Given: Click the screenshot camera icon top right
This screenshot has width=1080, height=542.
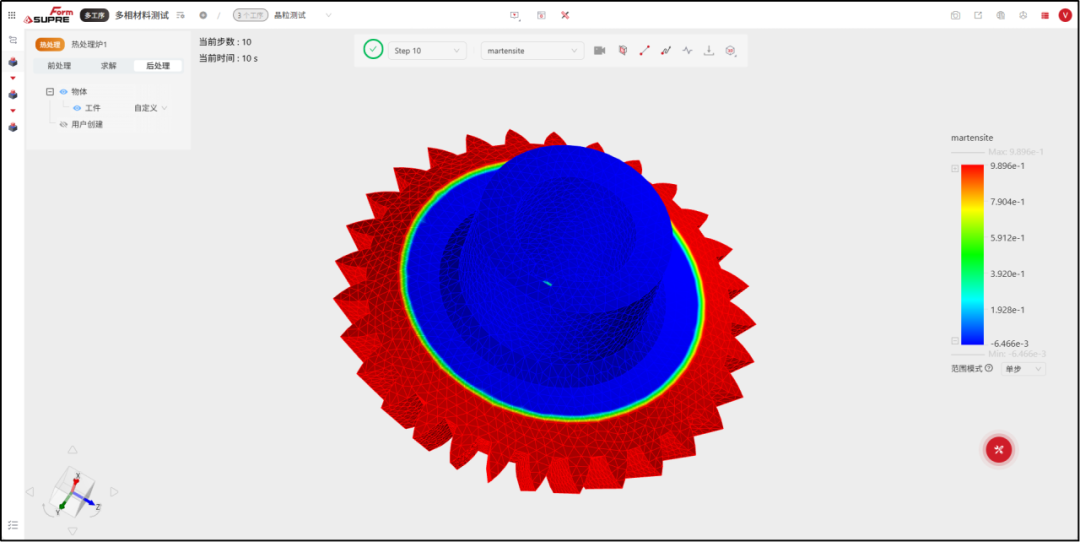Looking at the screenshot, I should [955, 15].
